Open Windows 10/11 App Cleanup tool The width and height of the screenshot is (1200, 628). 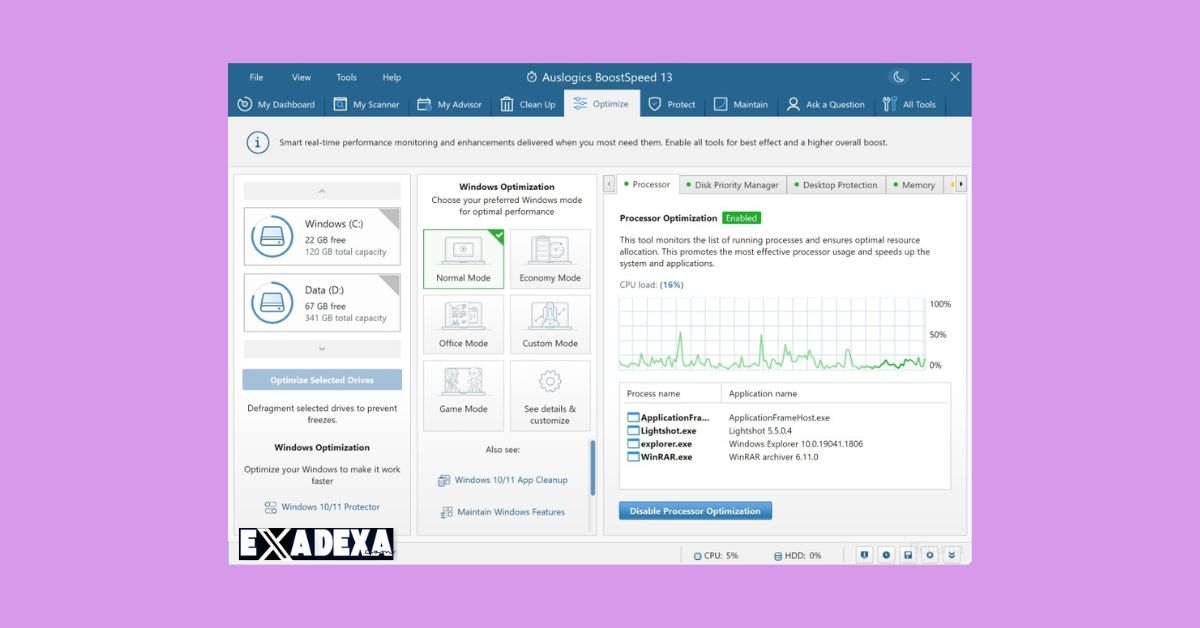510,480
